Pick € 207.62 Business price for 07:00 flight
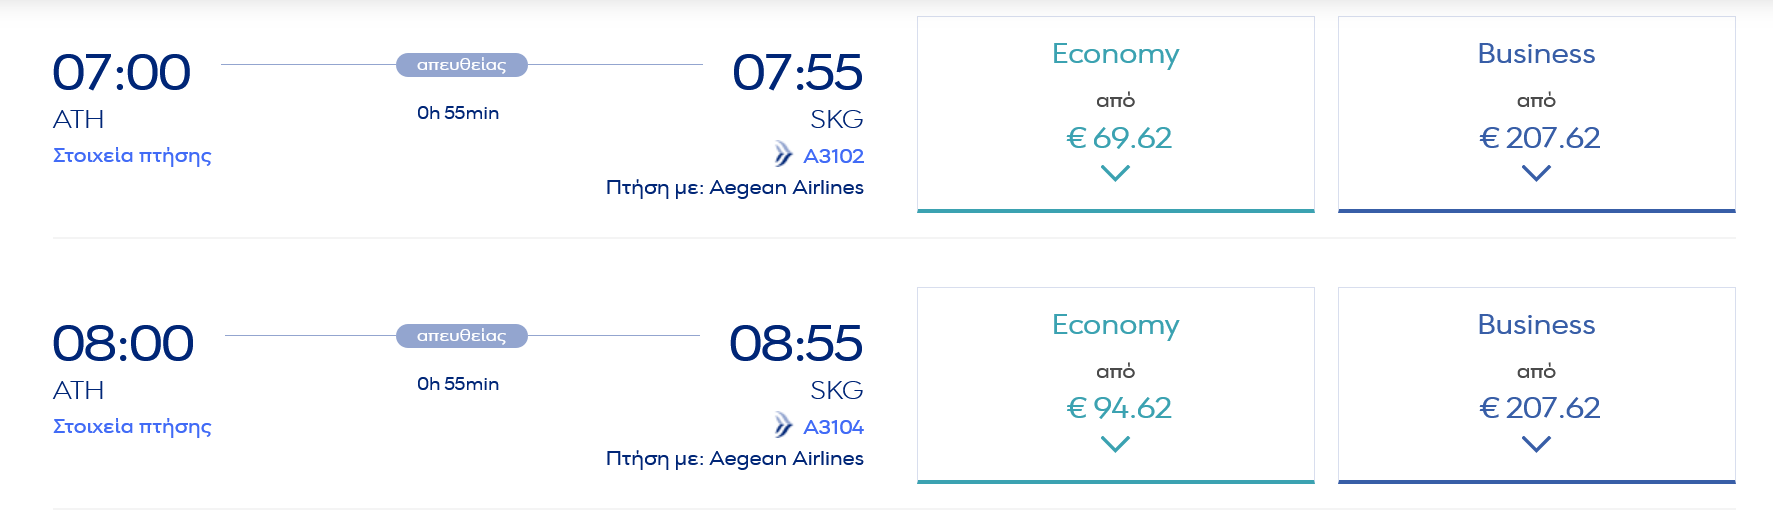 pos(1540,137)
